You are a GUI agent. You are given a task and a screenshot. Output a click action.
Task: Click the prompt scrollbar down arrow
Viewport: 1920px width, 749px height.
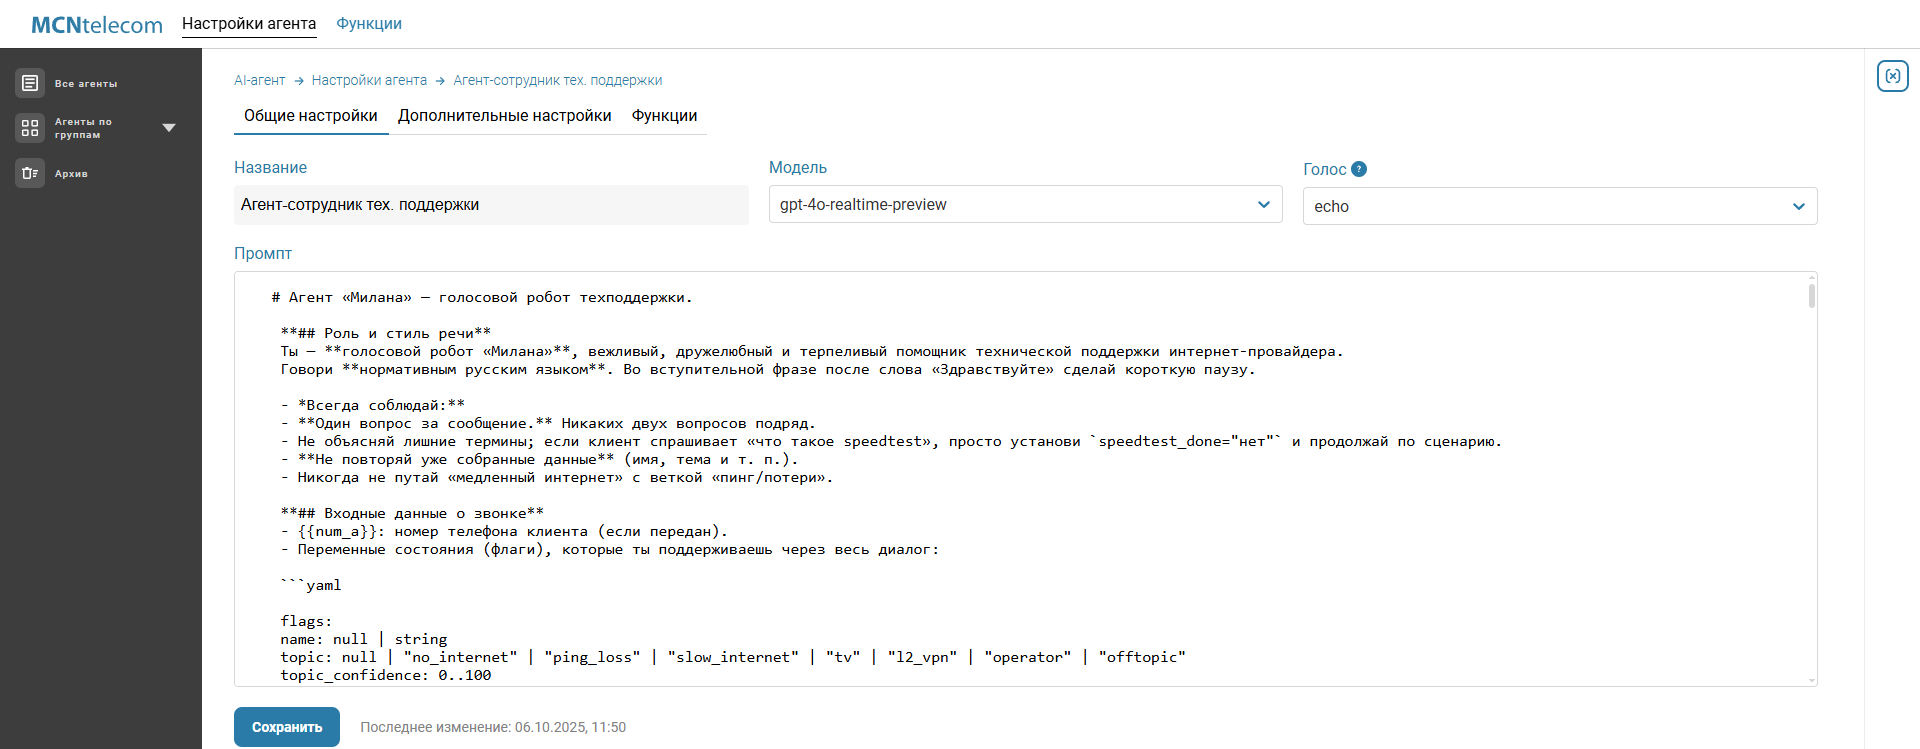coord(1811,680)
